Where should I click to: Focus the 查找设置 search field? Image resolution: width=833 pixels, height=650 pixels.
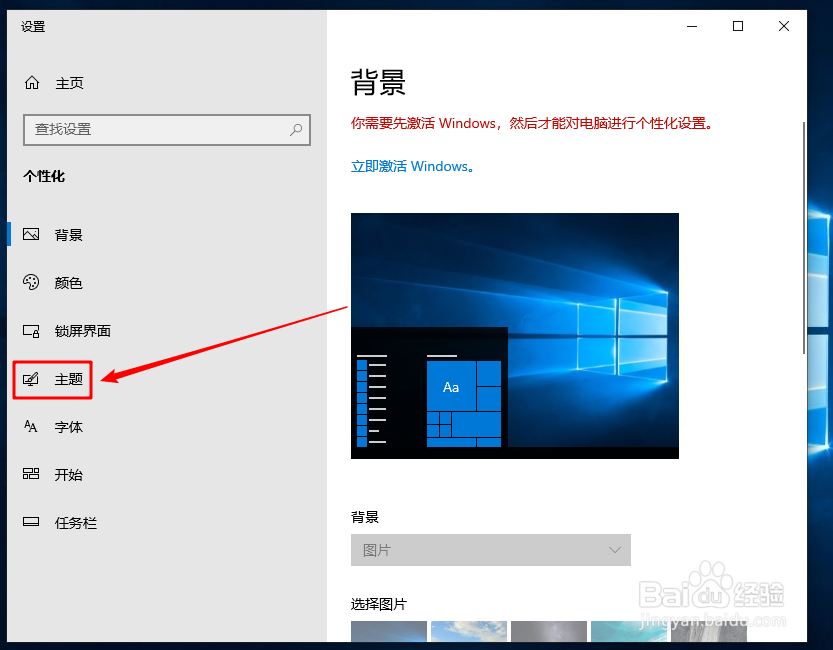[x=167, y=130]
